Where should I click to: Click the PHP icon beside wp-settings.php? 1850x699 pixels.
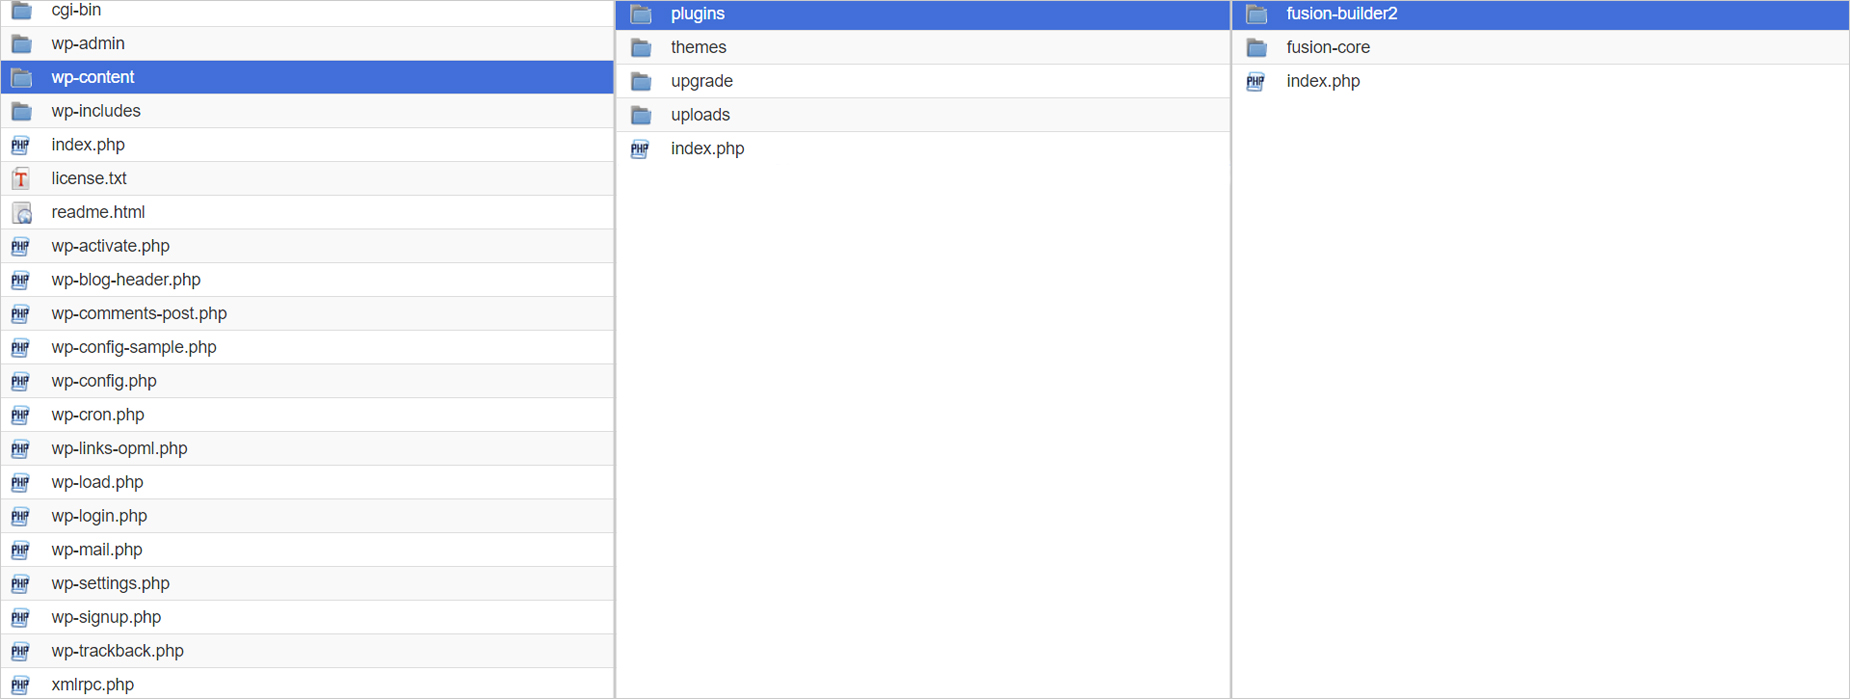coord(20,584)
